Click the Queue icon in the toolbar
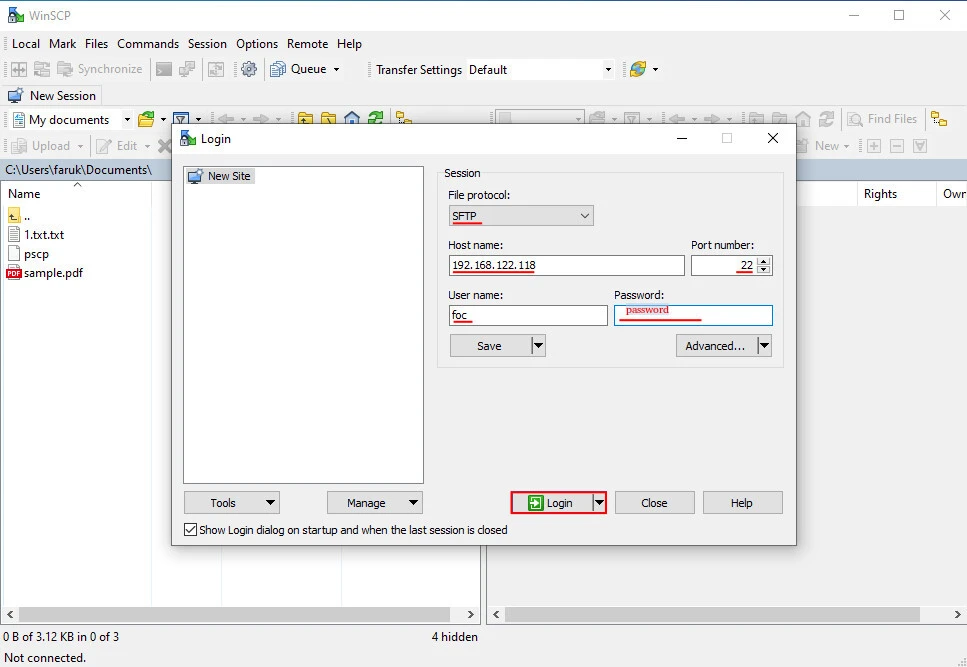The height and width of the screenshot is (667, 967). (278, 69)
